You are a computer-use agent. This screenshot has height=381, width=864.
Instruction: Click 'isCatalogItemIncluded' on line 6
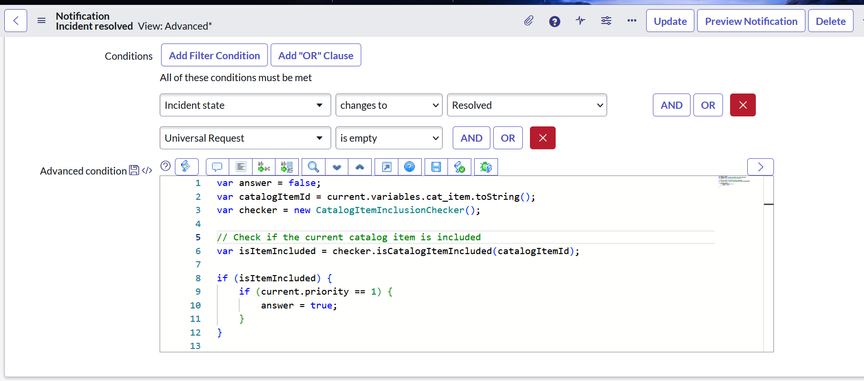pyautogui.click(x=434, y=251)
